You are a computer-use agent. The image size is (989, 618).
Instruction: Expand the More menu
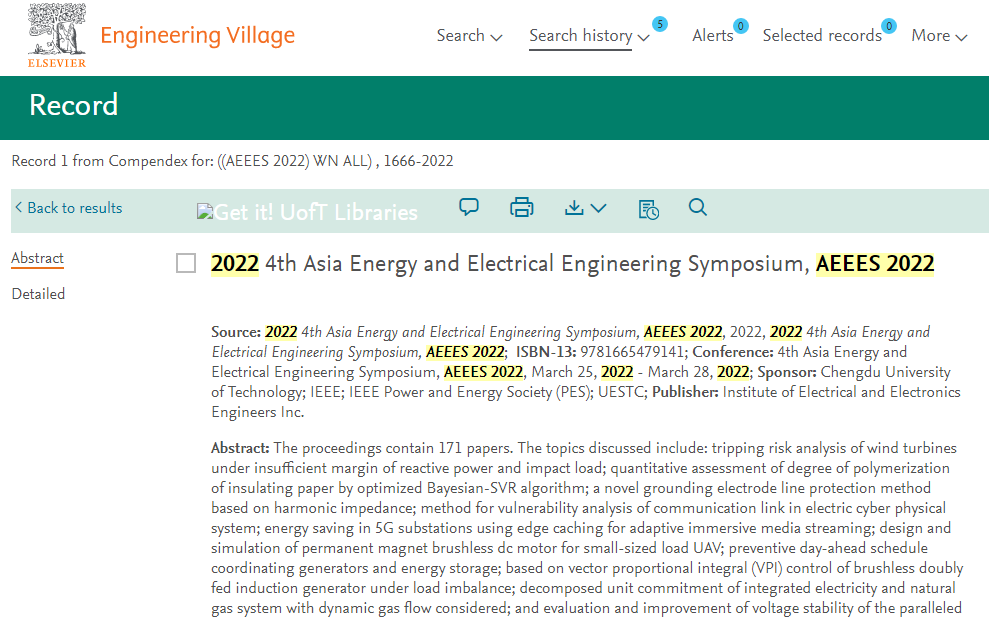click(x=939, y=36)
